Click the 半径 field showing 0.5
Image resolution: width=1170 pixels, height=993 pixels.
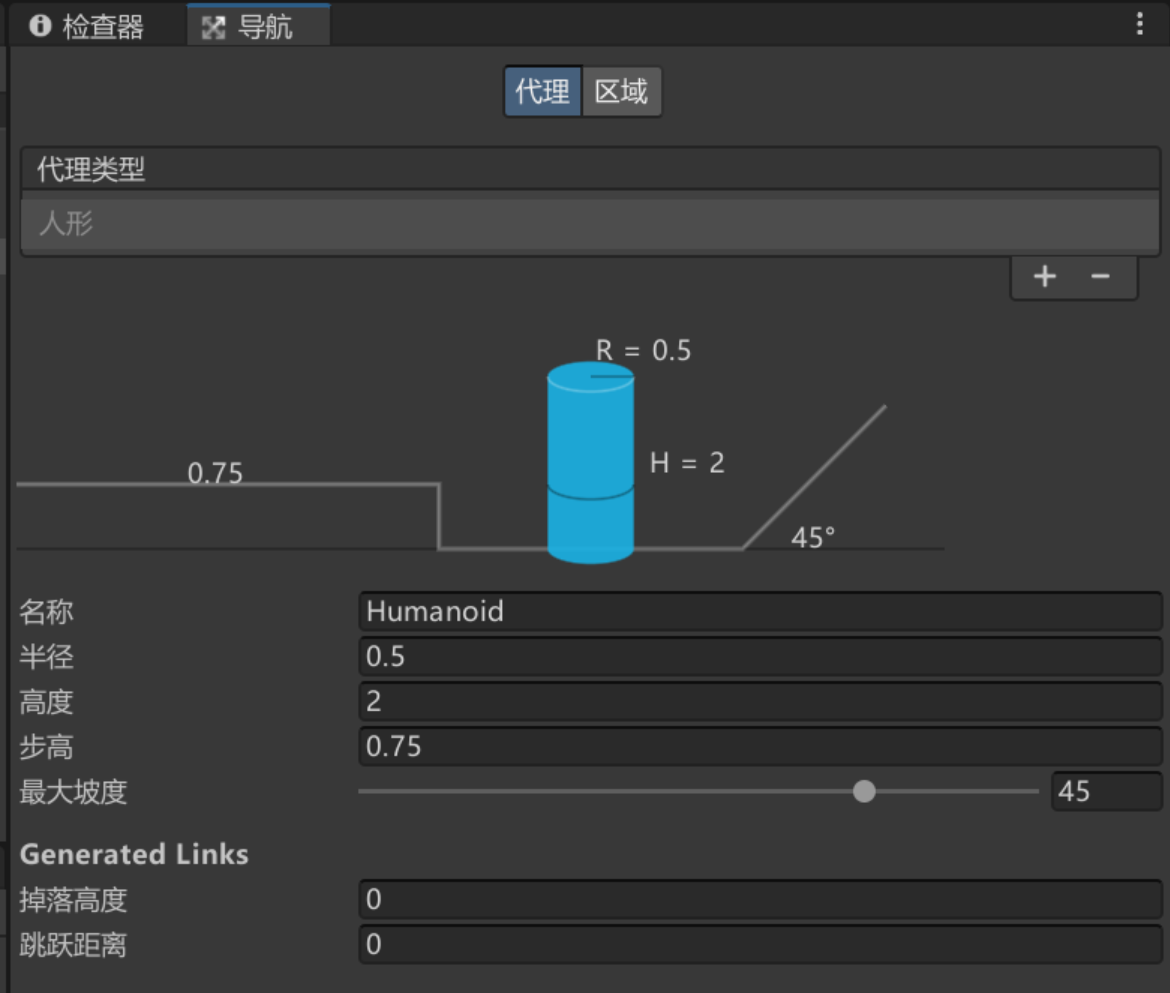tap(760, 657)
